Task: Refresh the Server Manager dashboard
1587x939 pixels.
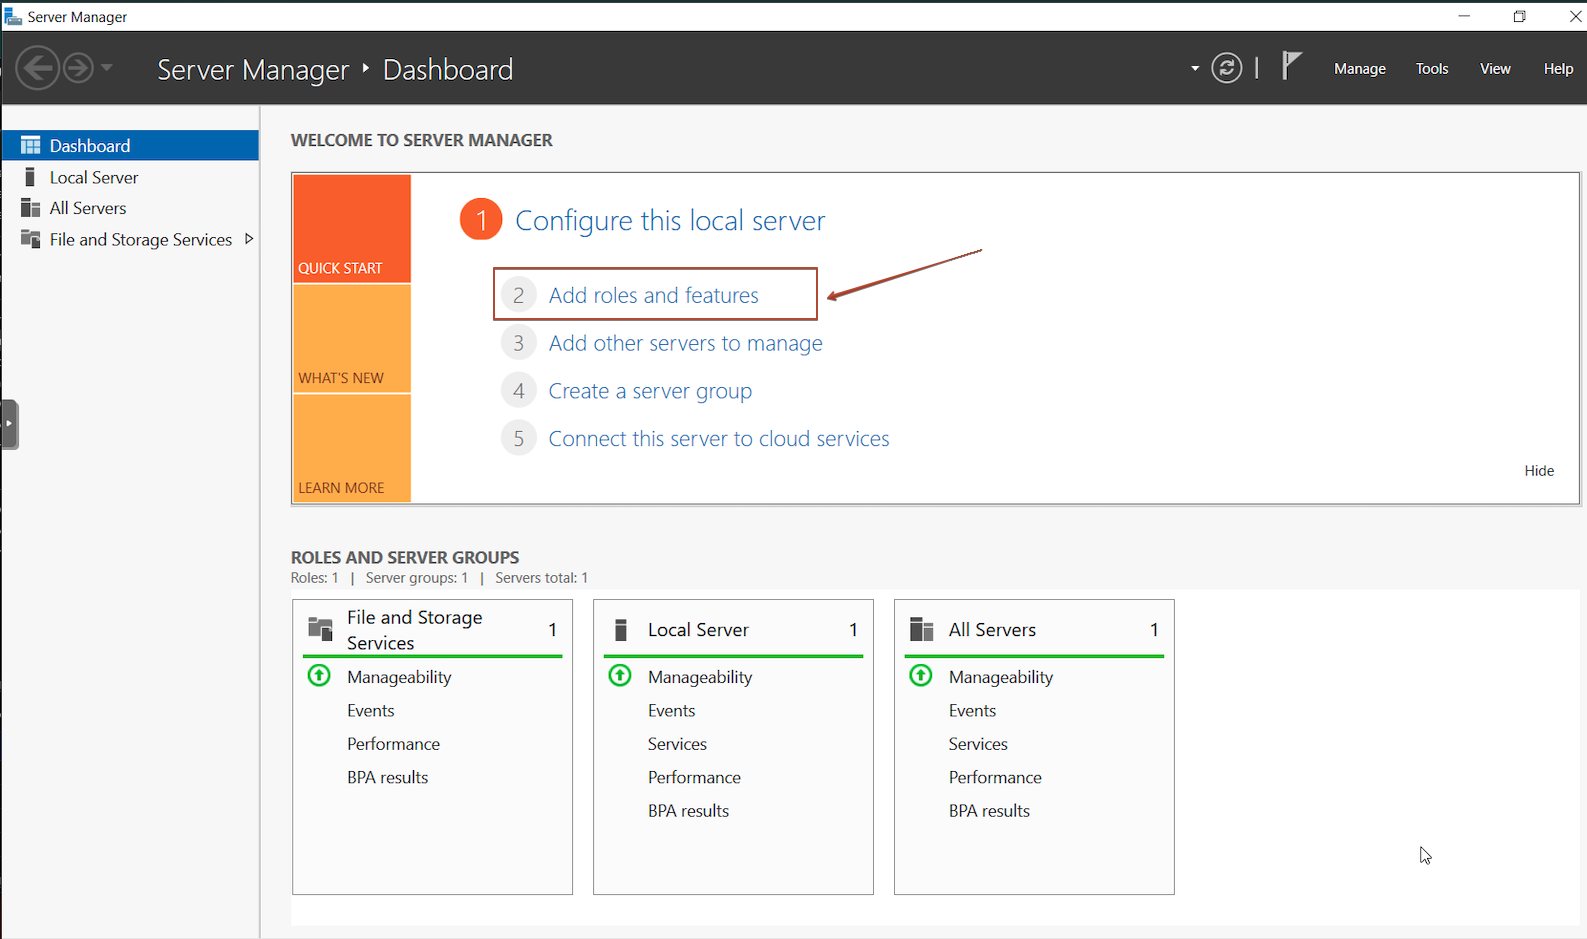Action: pos(1226,68)
